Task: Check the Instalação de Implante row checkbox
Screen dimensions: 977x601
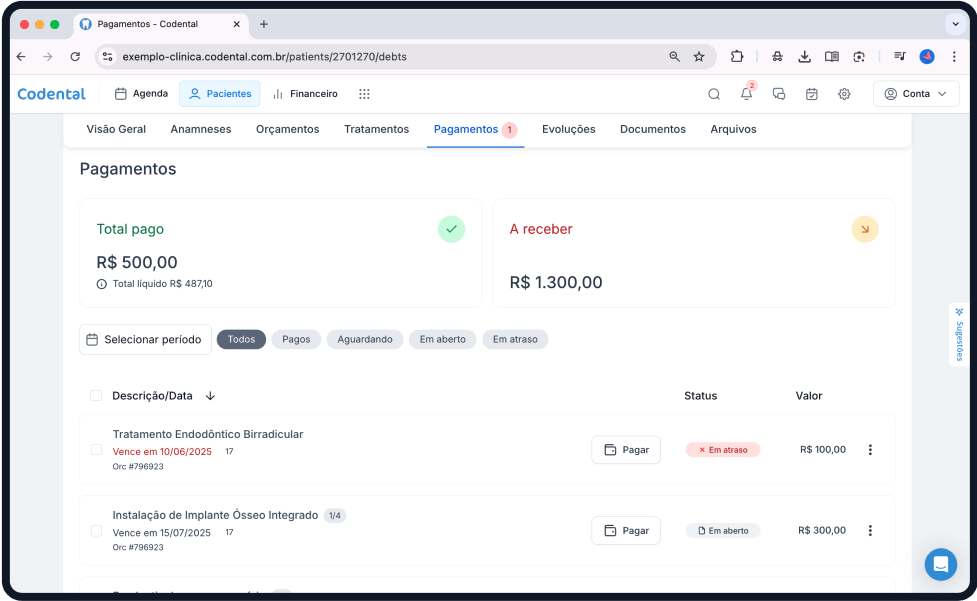Action: click(97, 531)
